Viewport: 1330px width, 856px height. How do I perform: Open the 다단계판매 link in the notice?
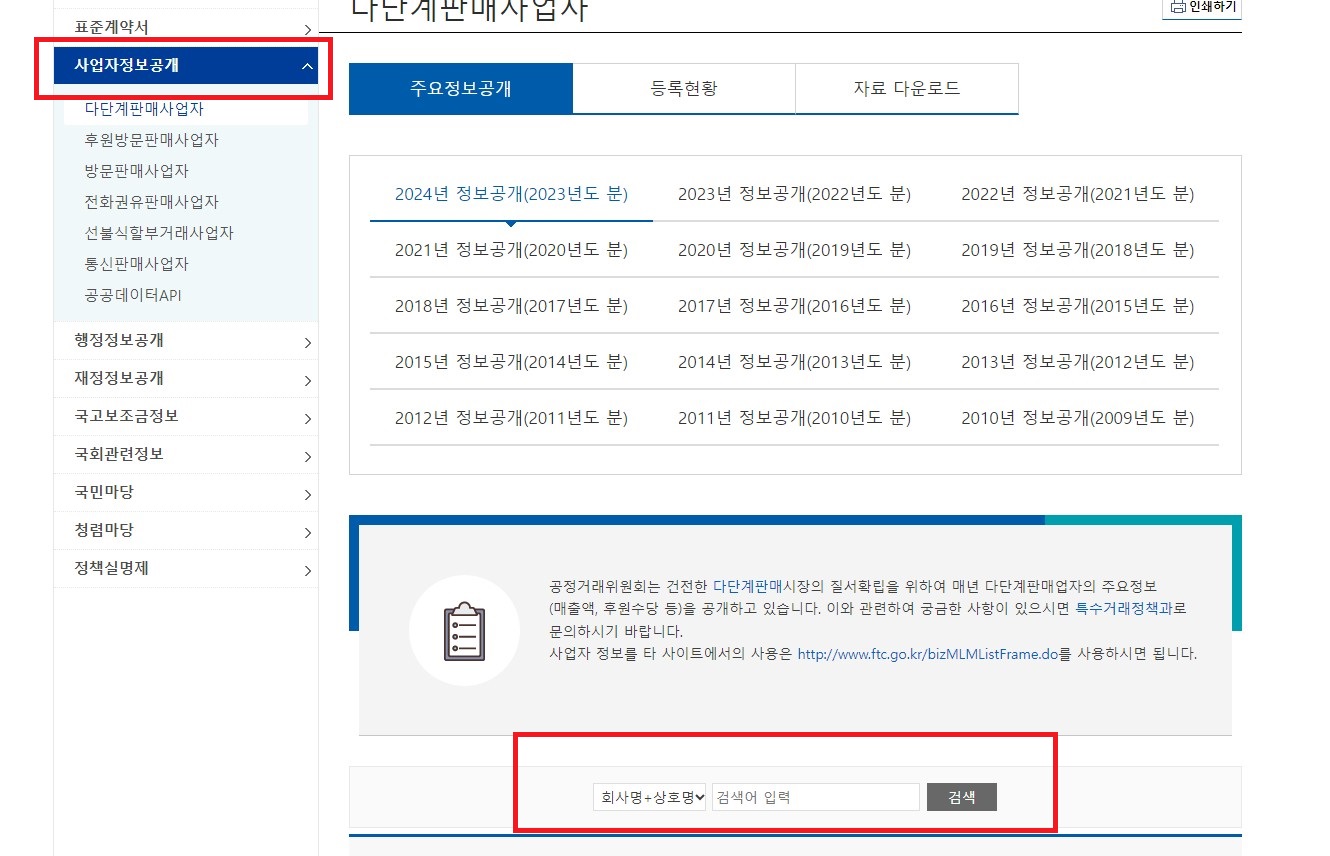(x=748, y=586)
